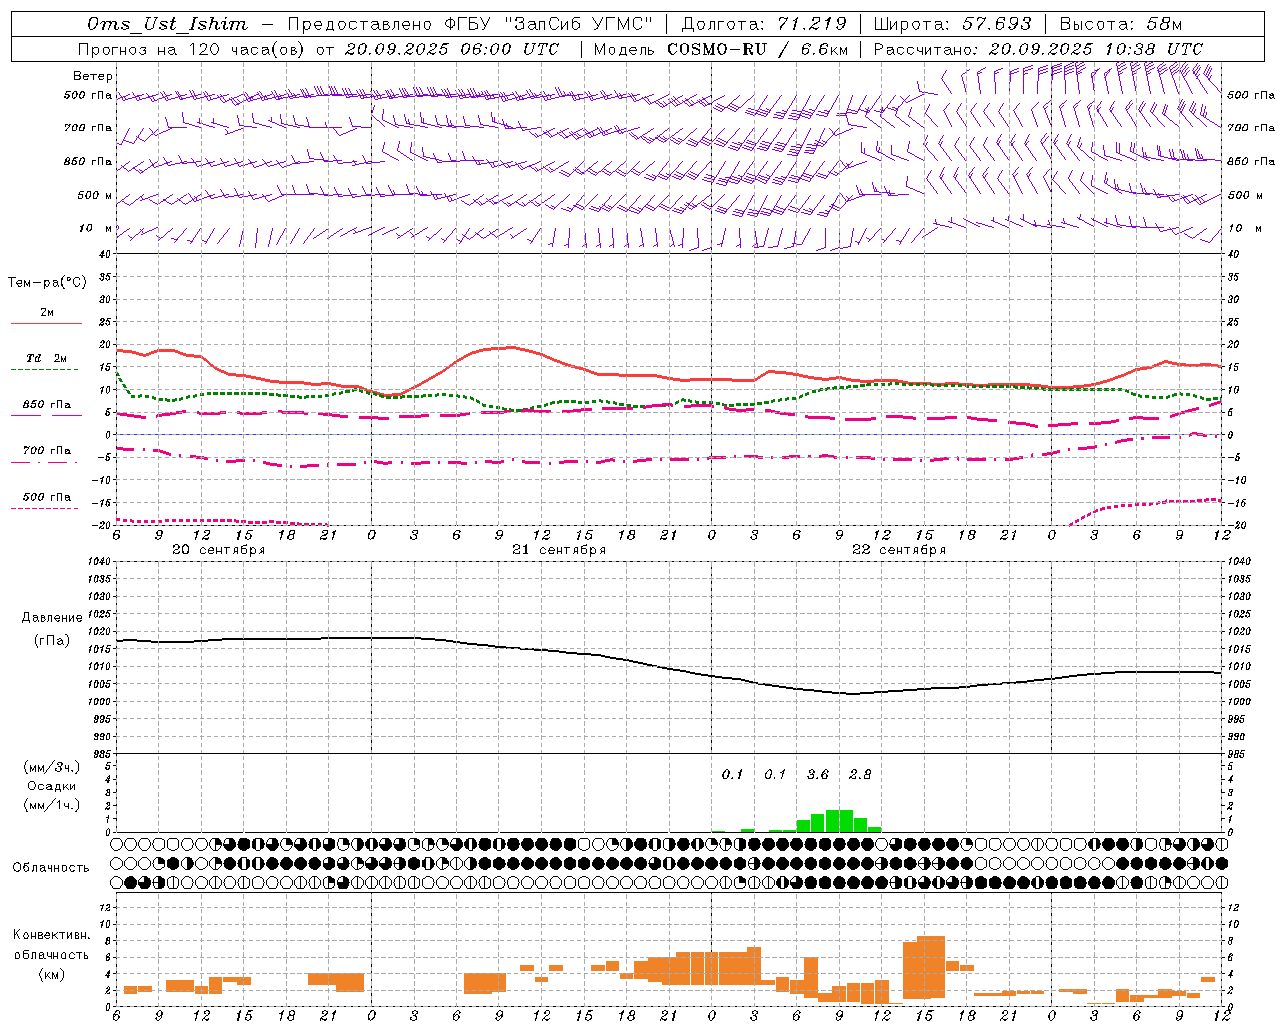Click the '(гПа)' pressure unit label
Viewport: 1280px width, 1024px height.
(x=52, y=640)
